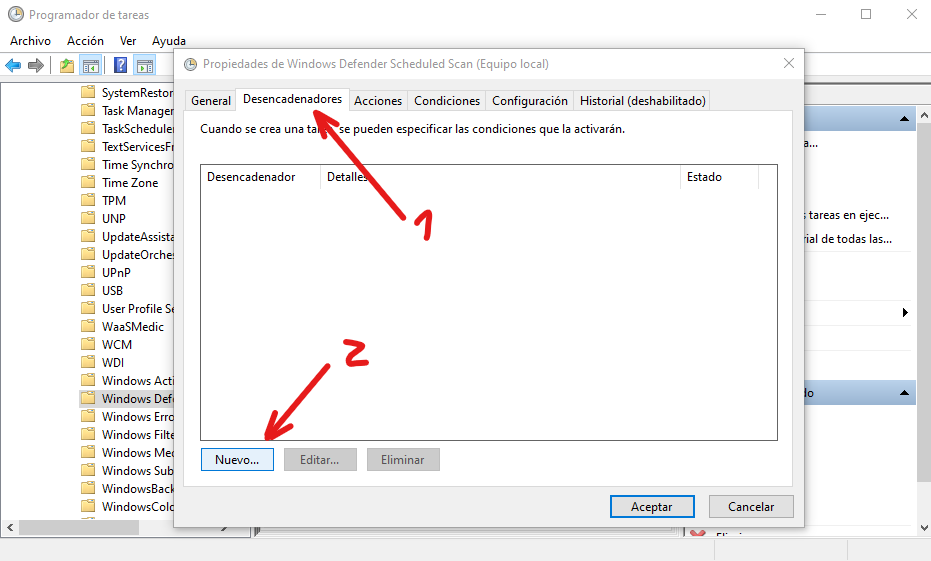Select the WindowsBackup folder
This screenshot has height=561, width=931.
pos(138,488)
